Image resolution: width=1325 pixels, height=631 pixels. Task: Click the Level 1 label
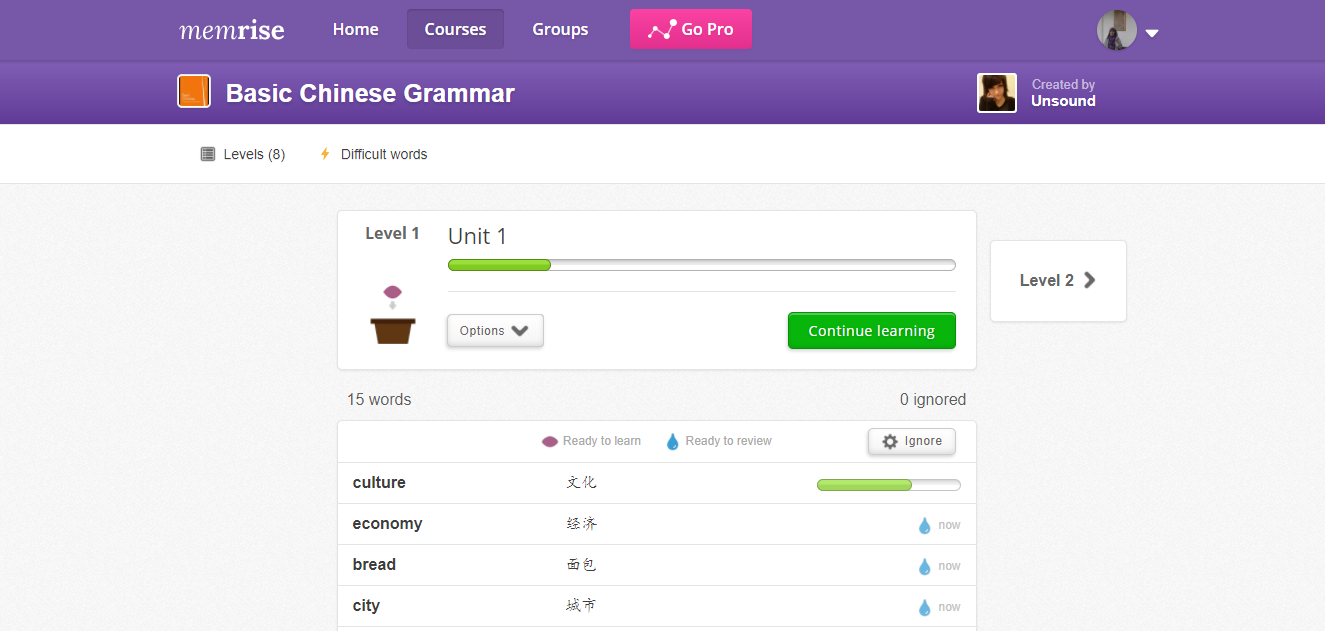pos(392,233)
